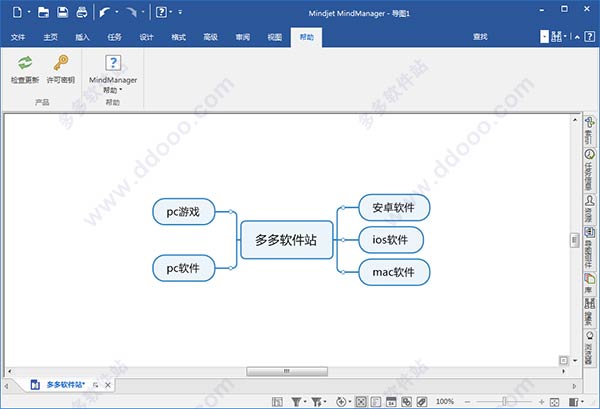
Task: Click the 查找 search field in ribbon bar
Action: tap(481, 37)
